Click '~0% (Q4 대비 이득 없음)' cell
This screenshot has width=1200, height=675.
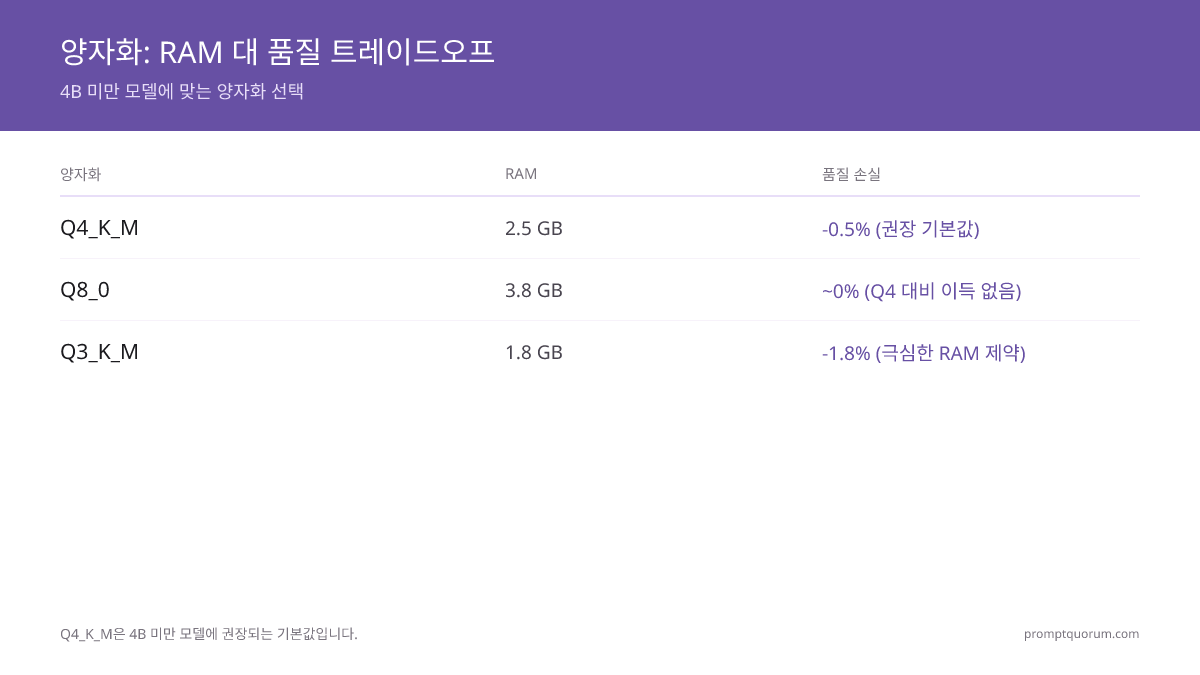pyautogui.click(x=921, y=291)
